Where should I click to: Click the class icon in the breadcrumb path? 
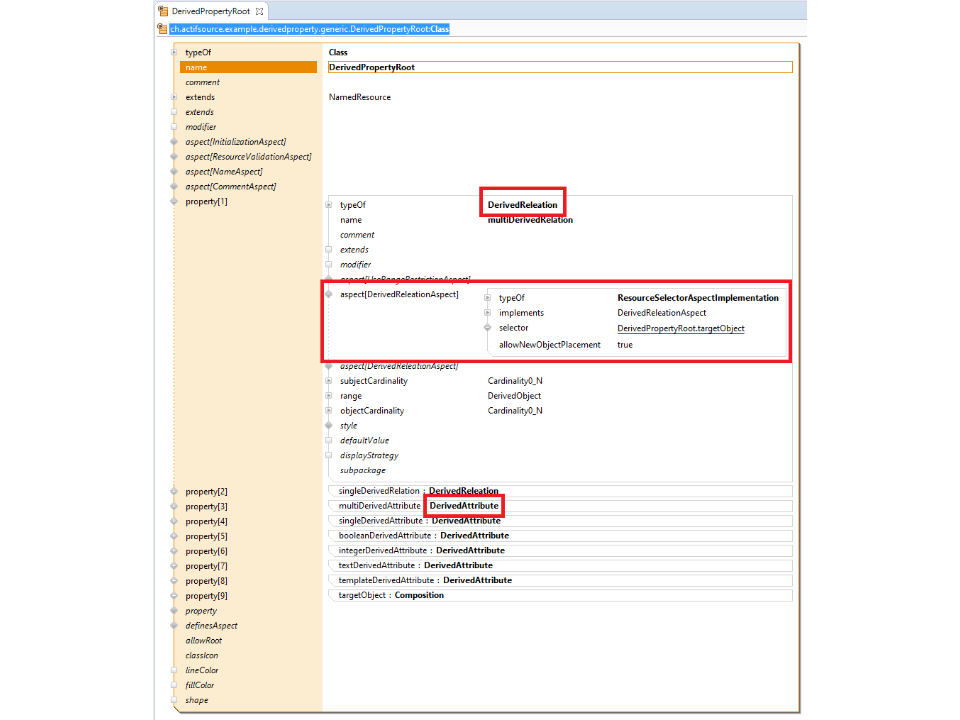pos(162,29)
